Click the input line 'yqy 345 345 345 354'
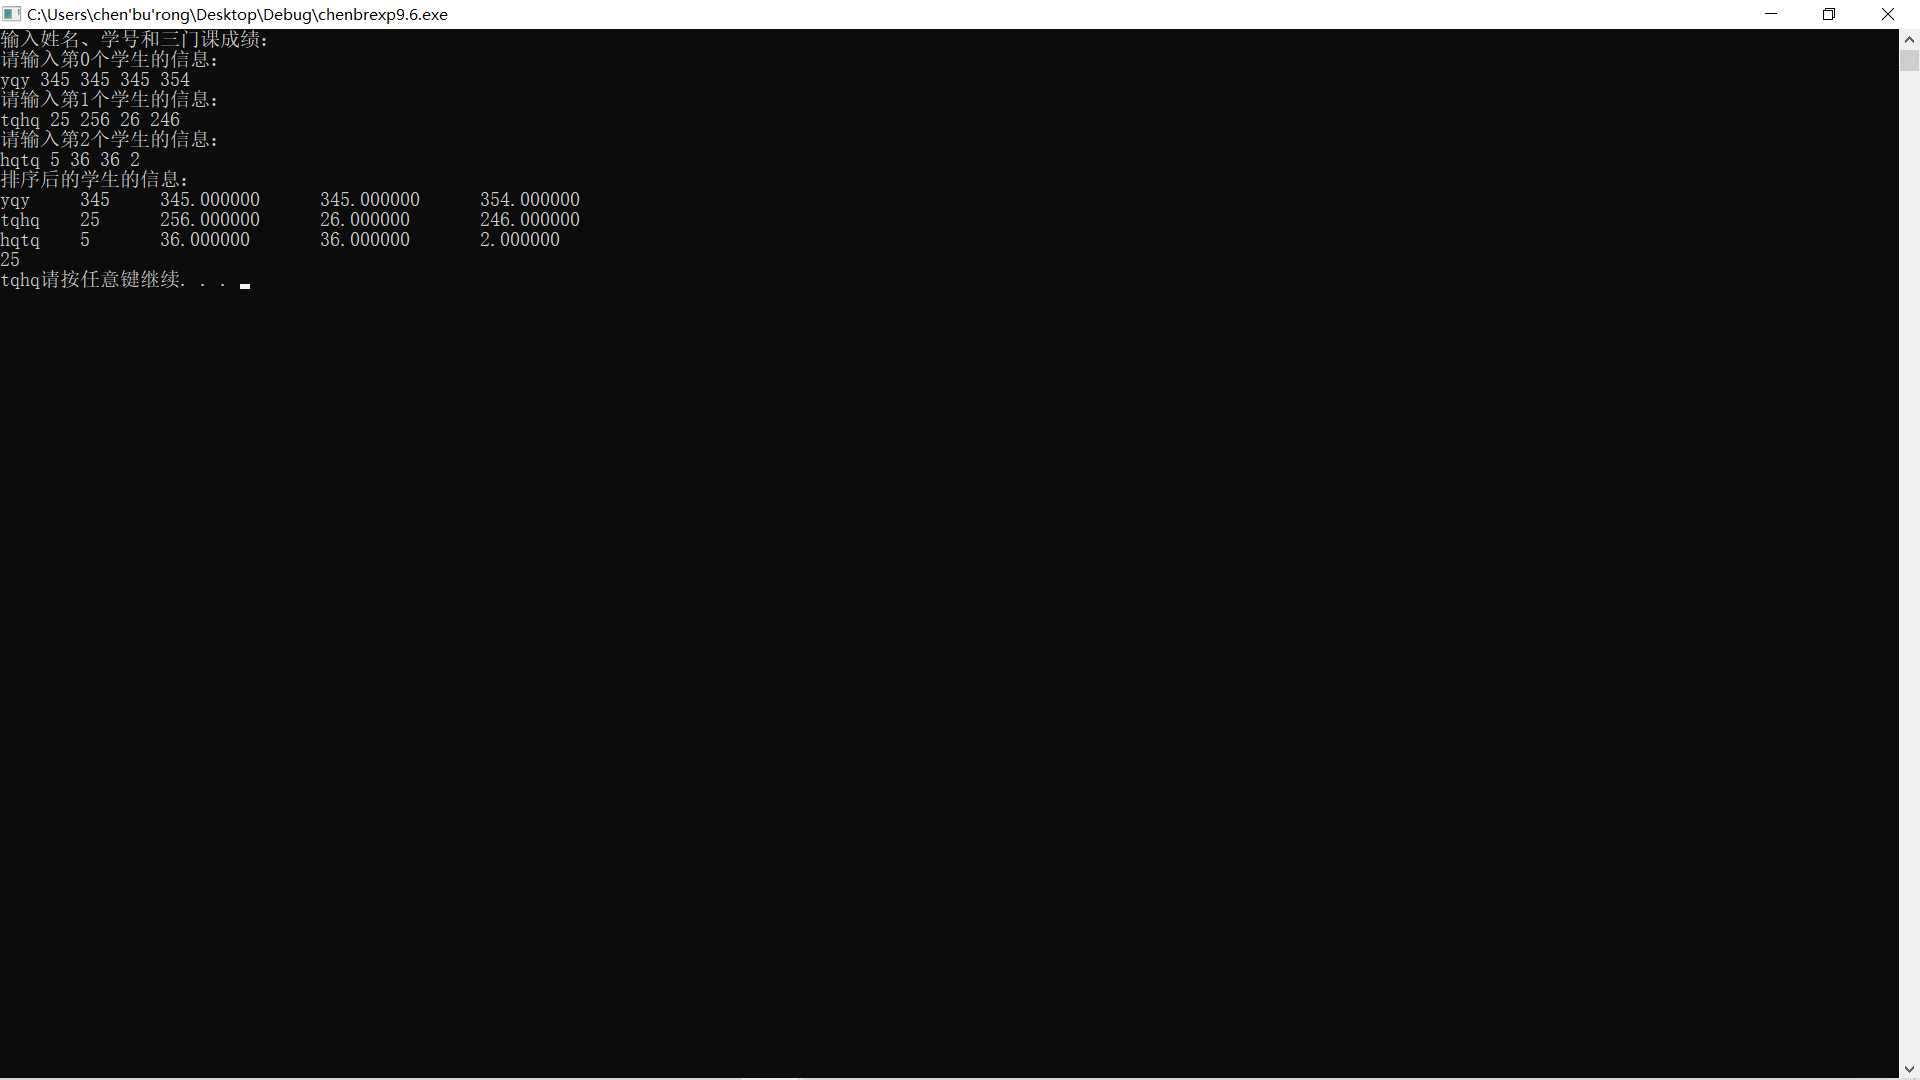1920x1080 pixels. [x=95, y=80]
